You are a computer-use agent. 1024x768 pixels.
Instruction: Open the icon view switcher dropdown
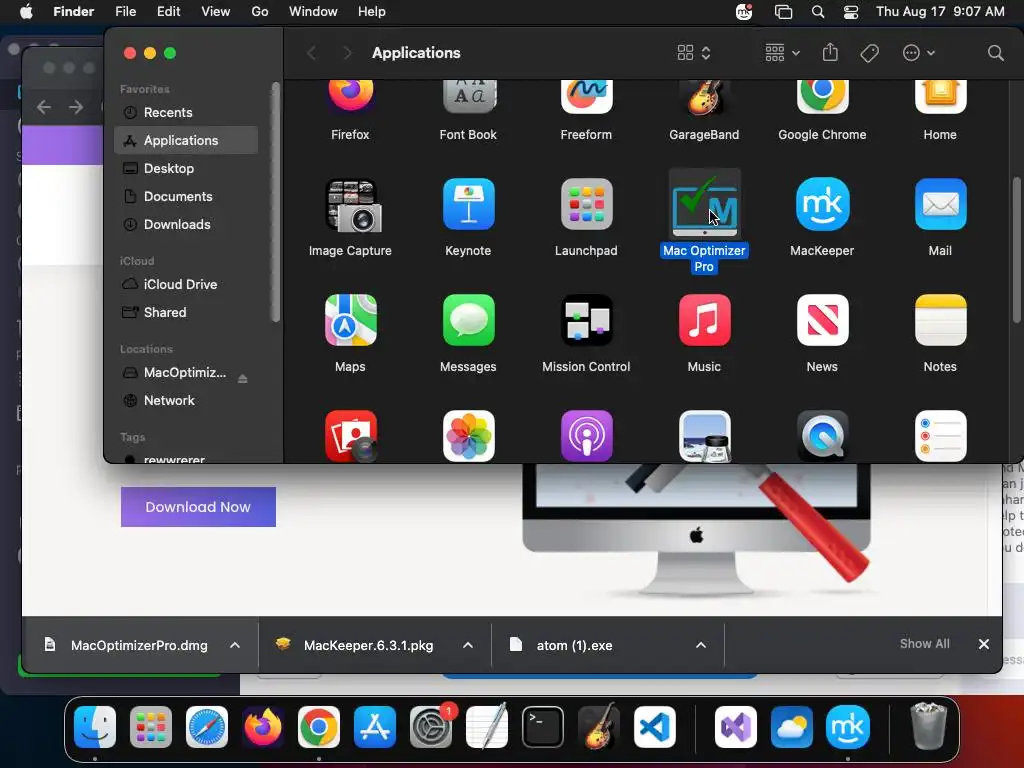694,53
